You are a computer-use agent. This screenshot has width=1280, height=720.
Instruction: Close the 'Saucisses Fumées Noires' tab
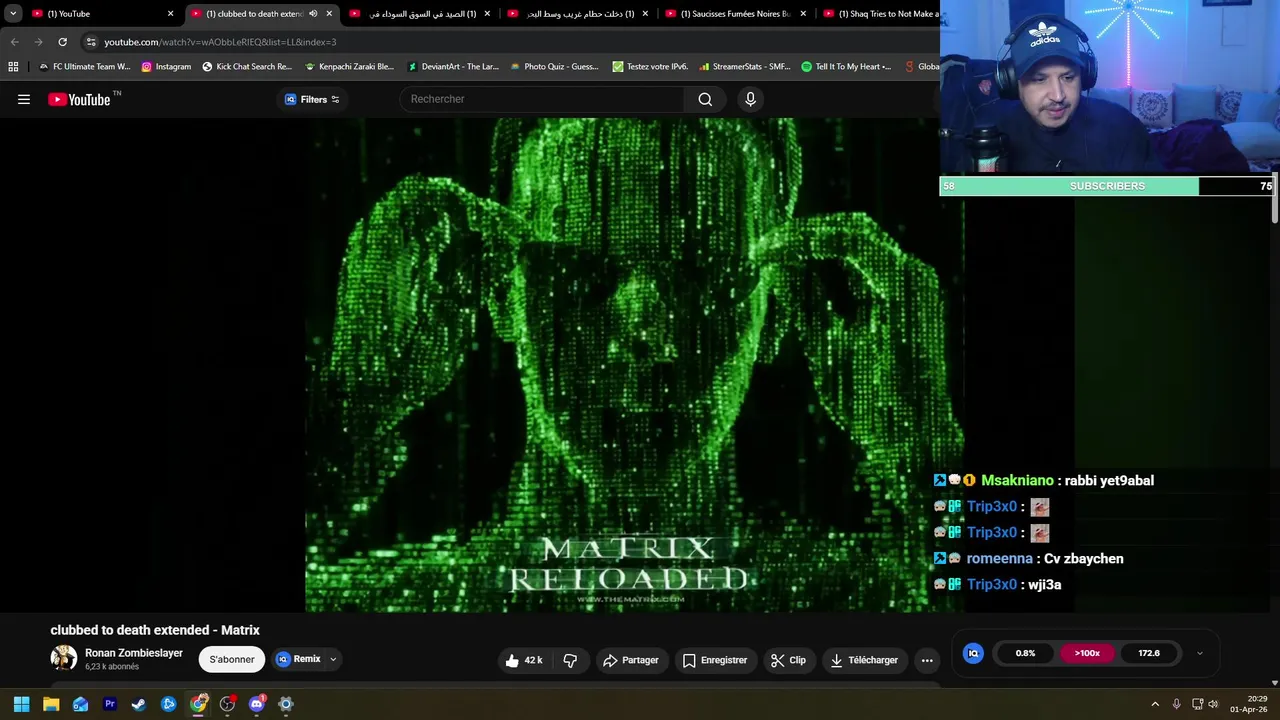coord(803,14)
